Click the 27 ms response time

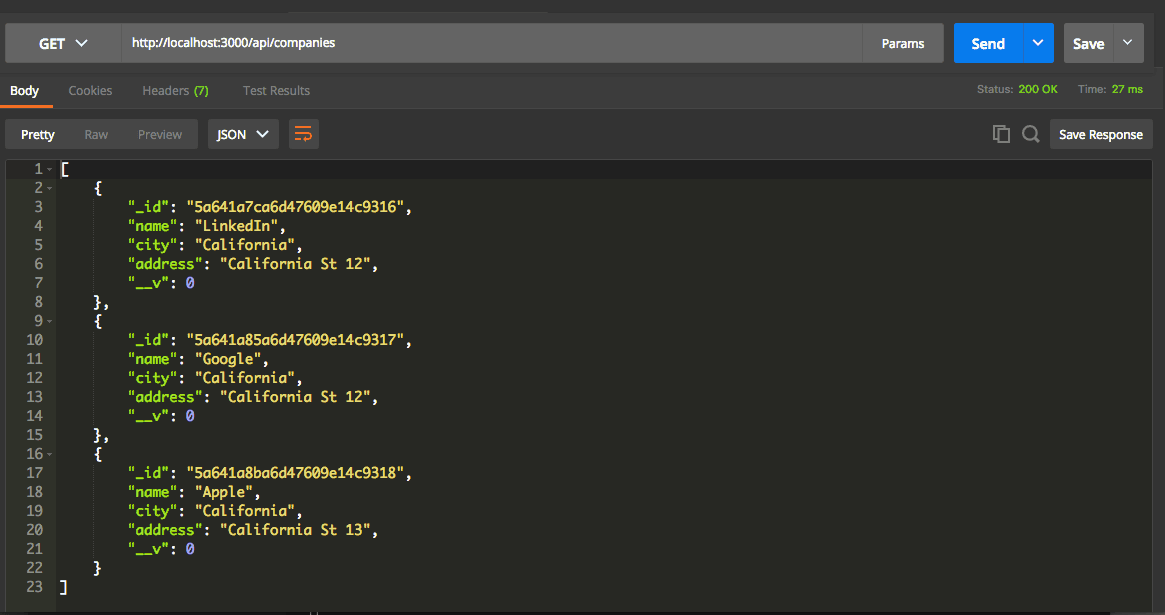click(x=1127, y=89)
